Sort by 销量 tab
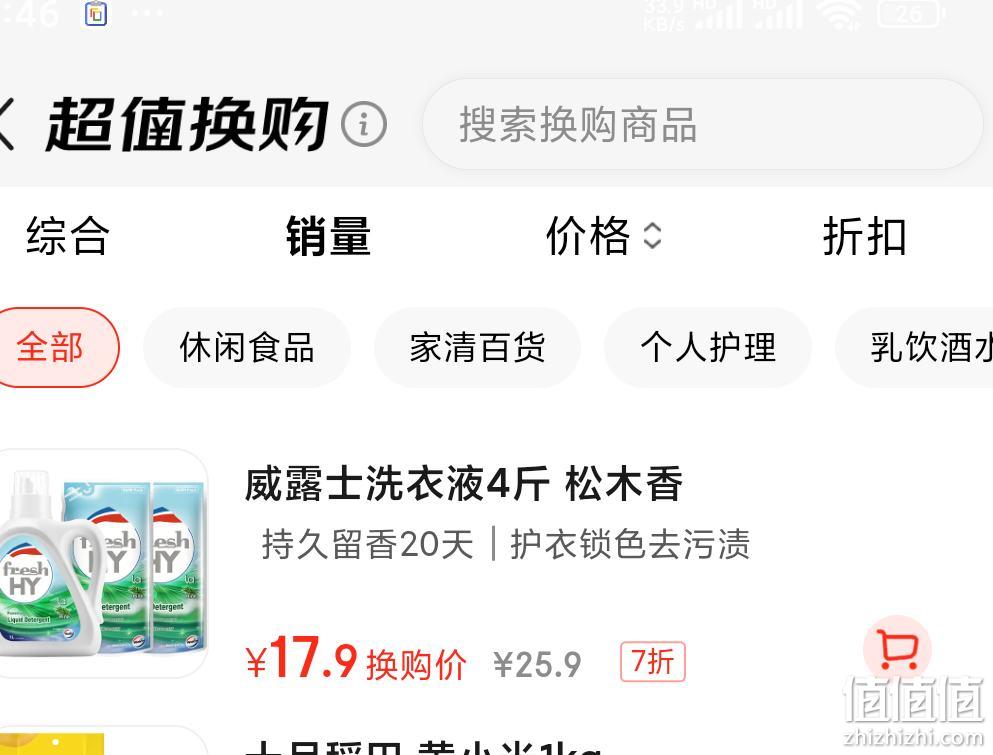 [x=328, y=236]
